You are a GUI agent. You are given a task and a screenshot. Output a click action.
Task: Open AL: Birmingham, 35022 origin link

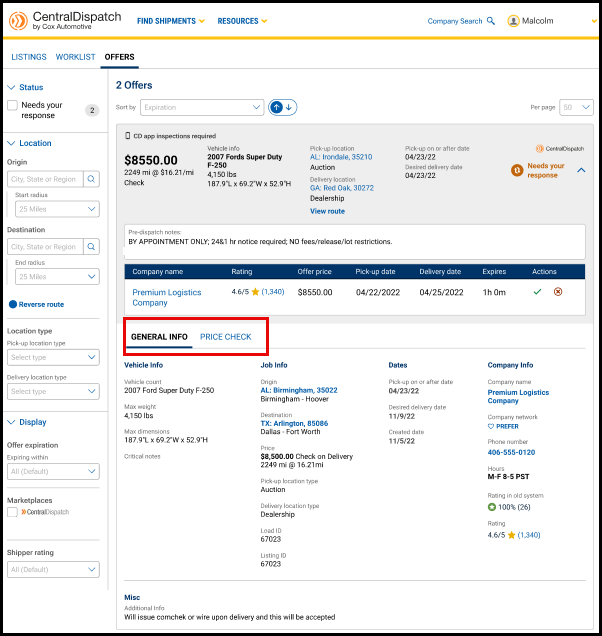[299, 390]
